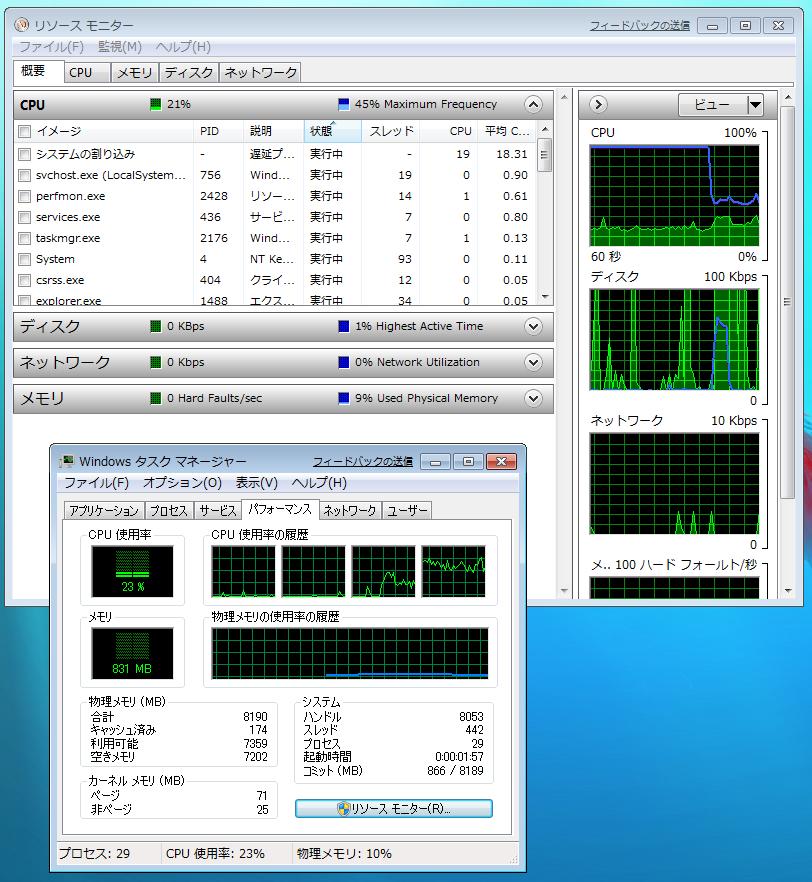This screenshot has width=812, height=882.
Task: Click the shield icon on Resource Monitor button
Action: click(x=344, y=809)
